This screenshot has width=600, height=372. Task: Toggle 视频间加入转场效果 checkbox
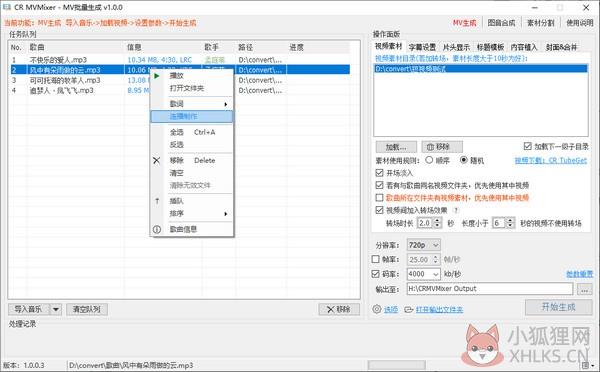click(x=379, y=210)
